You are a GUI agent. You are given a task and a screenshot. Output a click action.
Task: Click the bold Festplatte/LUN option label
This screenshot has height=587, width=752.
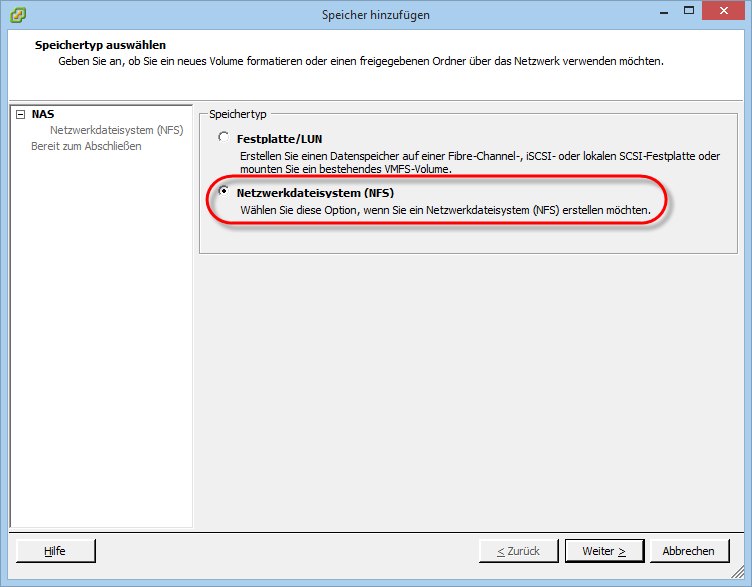(x=279, y=139)
